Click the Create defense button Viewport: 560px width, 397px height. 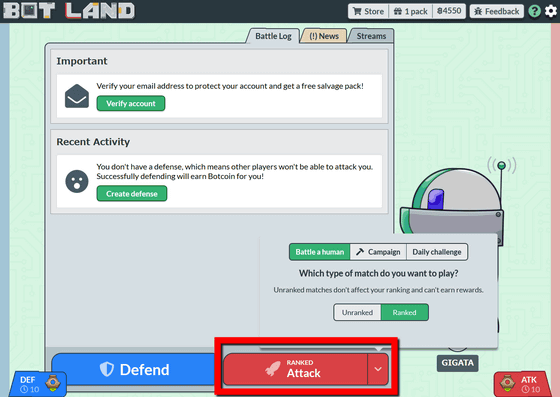click(x=132, y=194)
